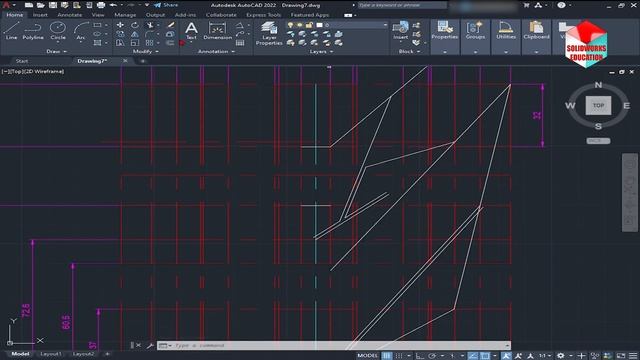
Task: Open the Help question mark icon
Action: (561, 5)
